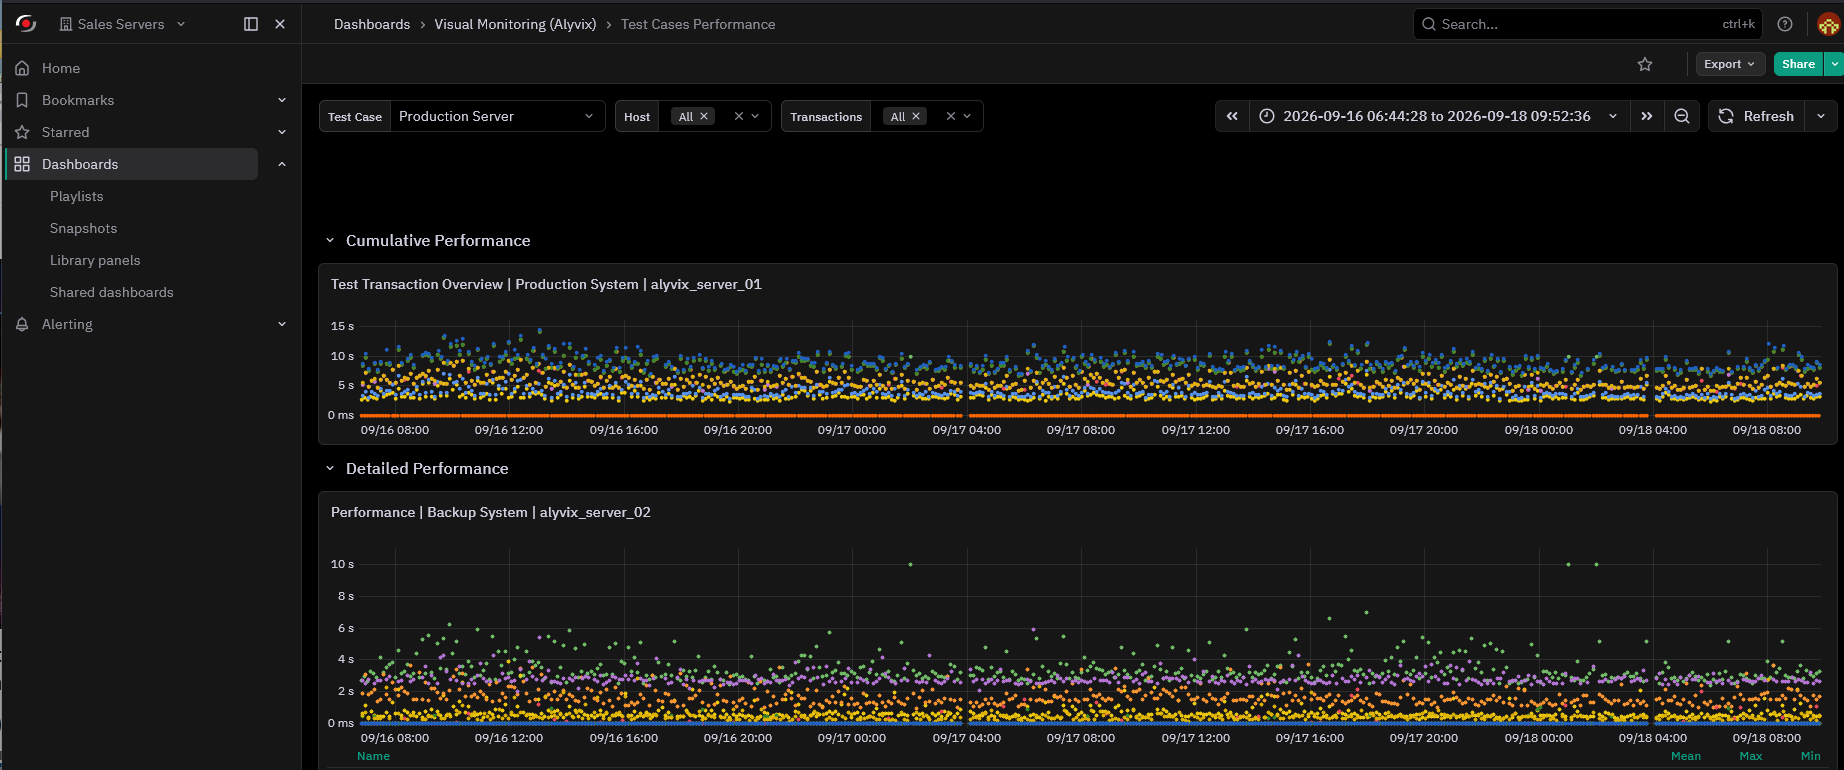The image size is (1844, 770).
Task: Open the Help question mark icon
Action: (1785, 24)
